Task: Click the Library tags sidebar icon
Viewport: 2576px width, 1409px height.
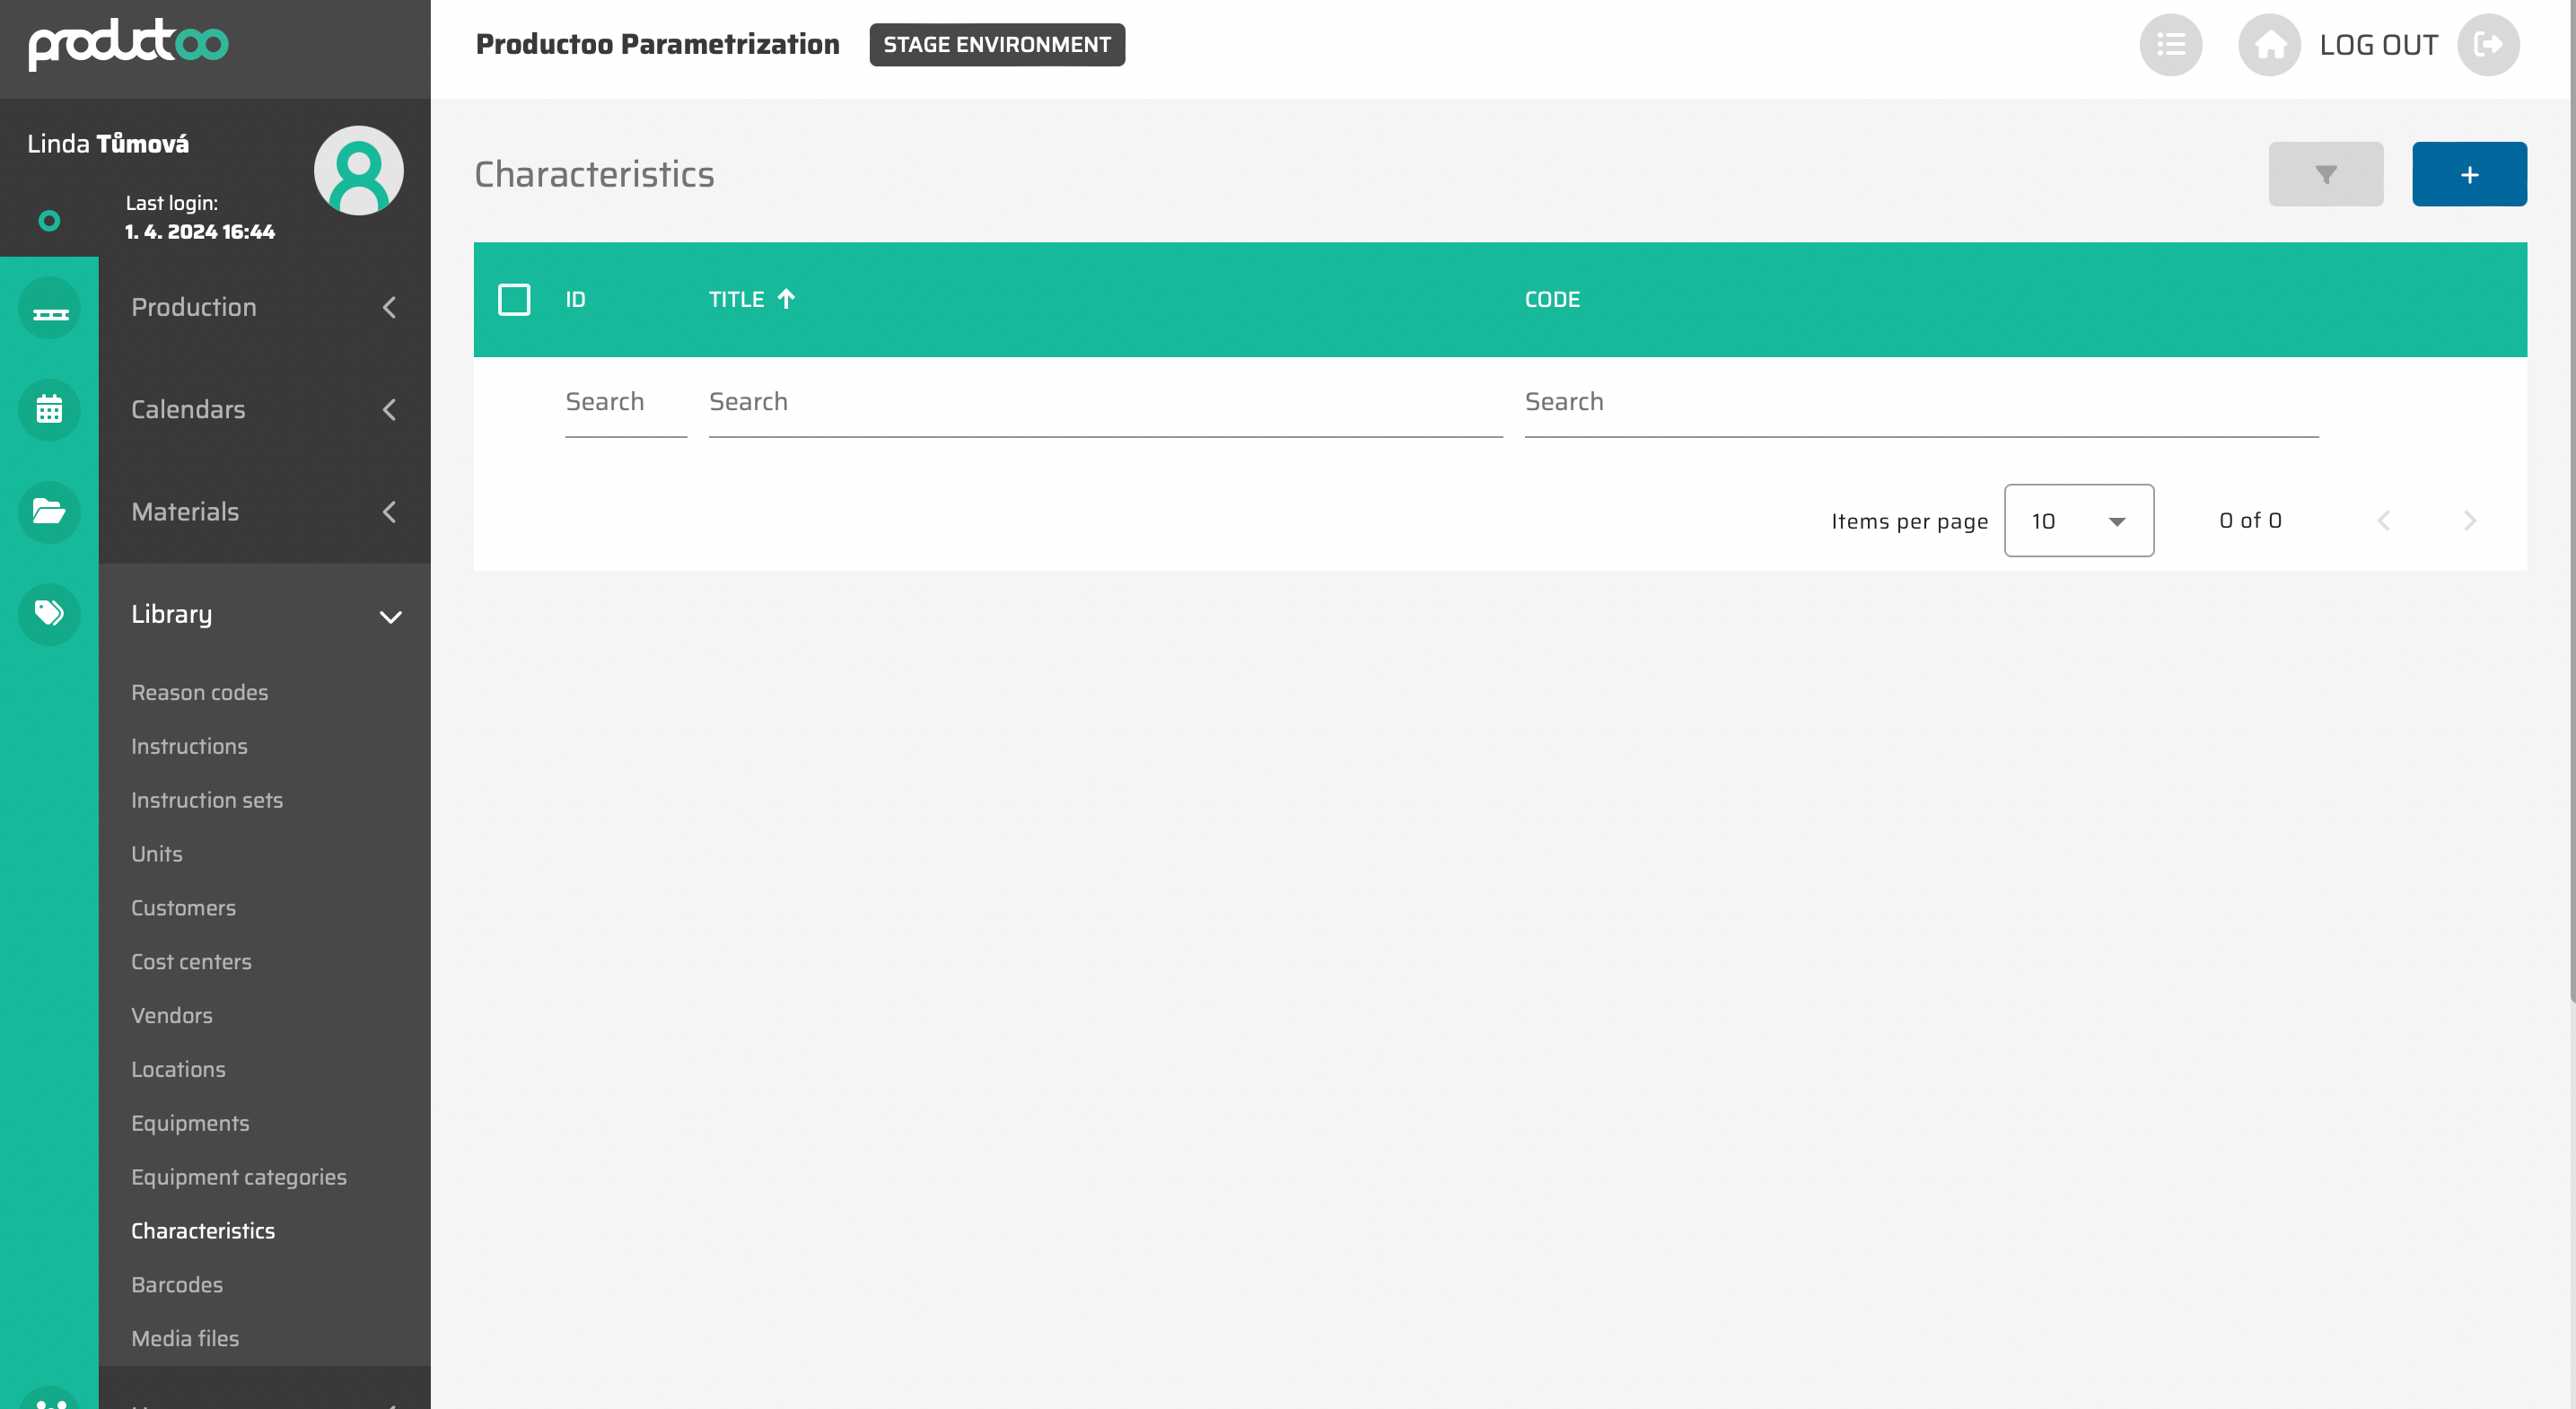Action: [49, 614]
